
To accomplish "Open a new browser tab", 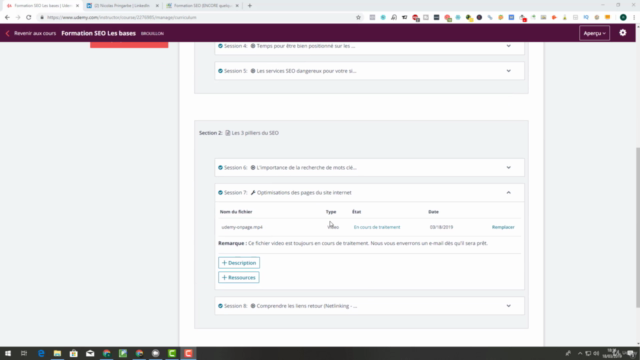I will 250,6.
